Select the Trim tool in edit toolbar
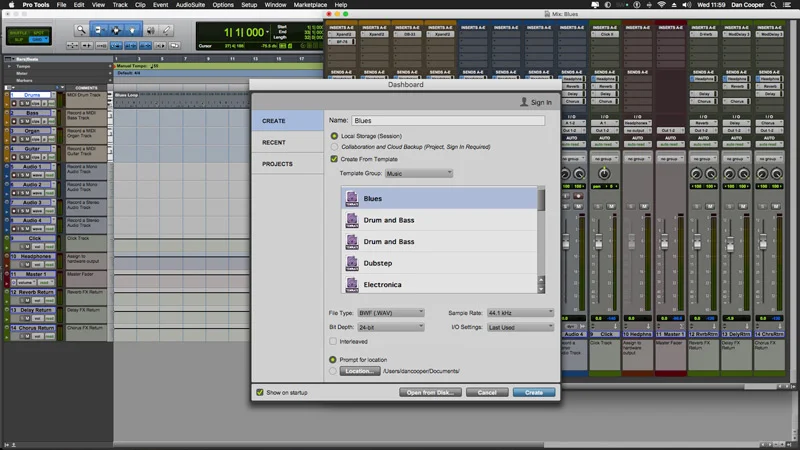Viewport: 800px width, 450px height. [98, 30]
